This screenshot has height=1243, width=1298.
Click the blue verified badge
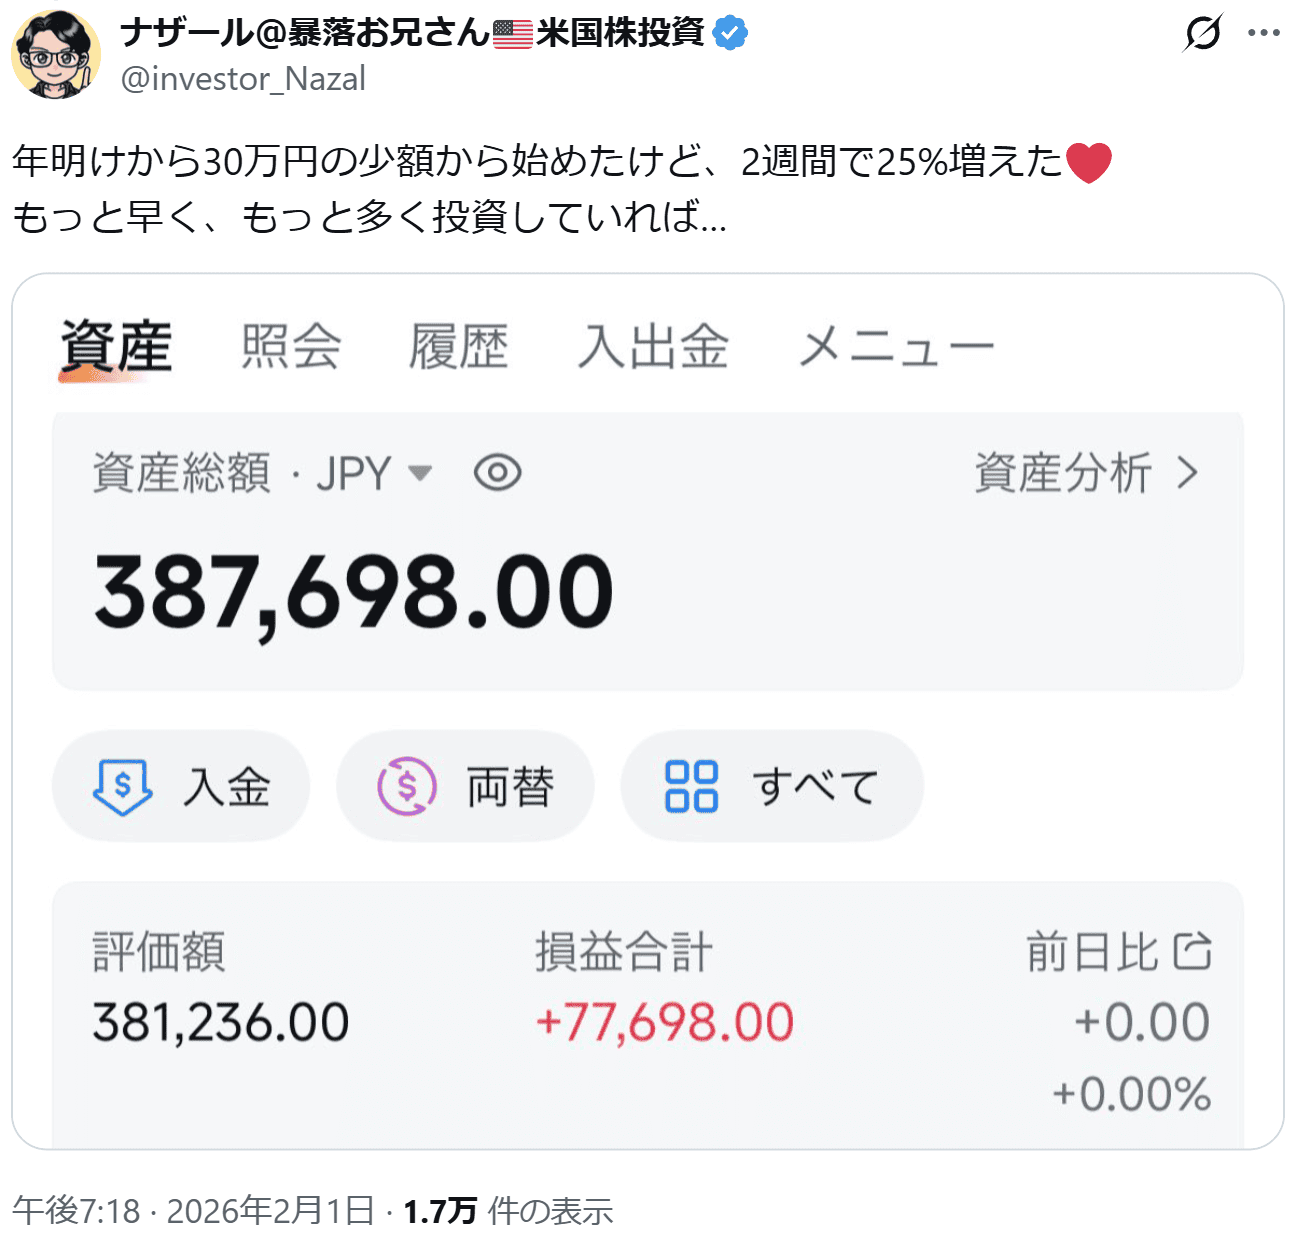731,33
